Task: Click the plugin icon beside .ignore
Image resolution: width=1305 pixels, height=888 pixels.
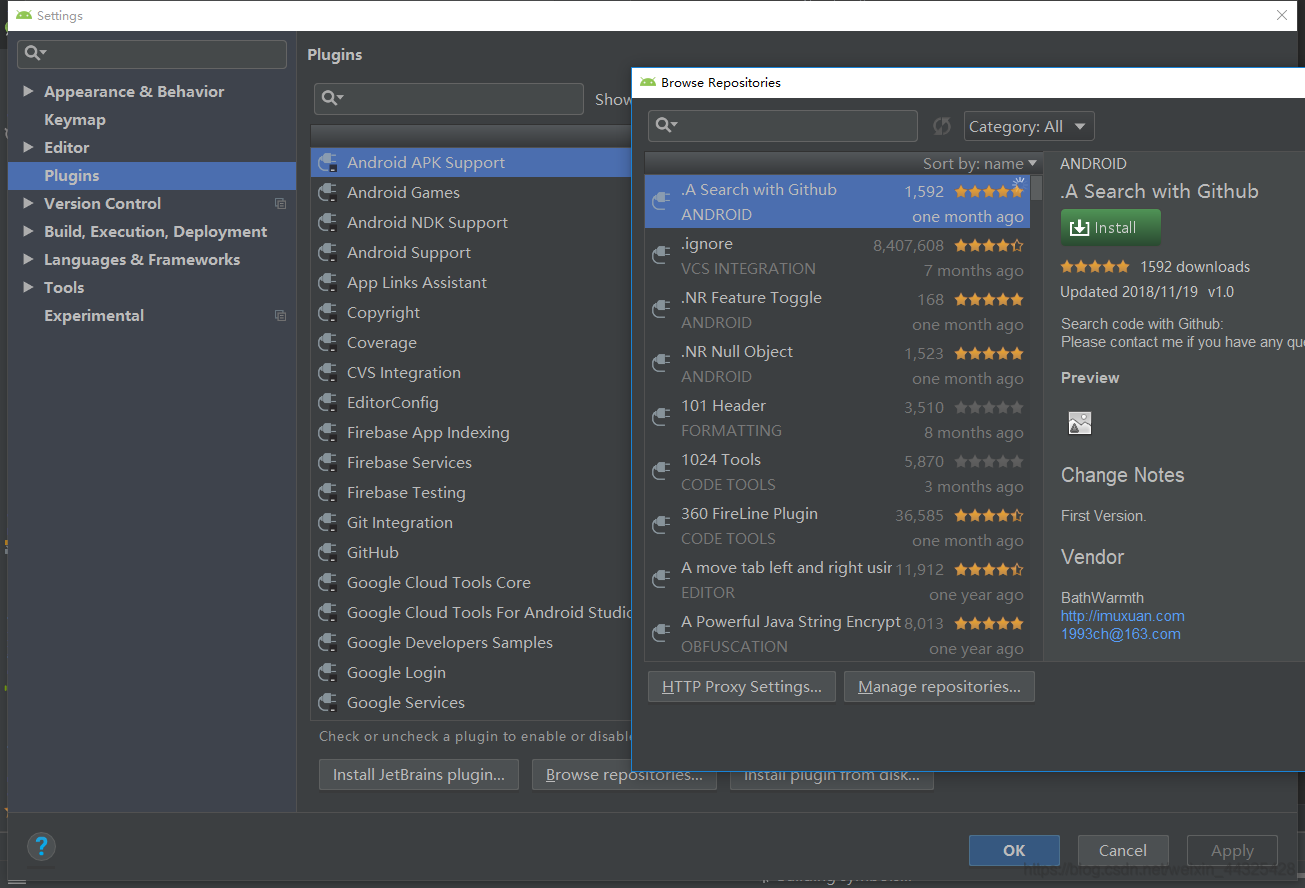Action: pyautogui.click(x=660, y=256)
